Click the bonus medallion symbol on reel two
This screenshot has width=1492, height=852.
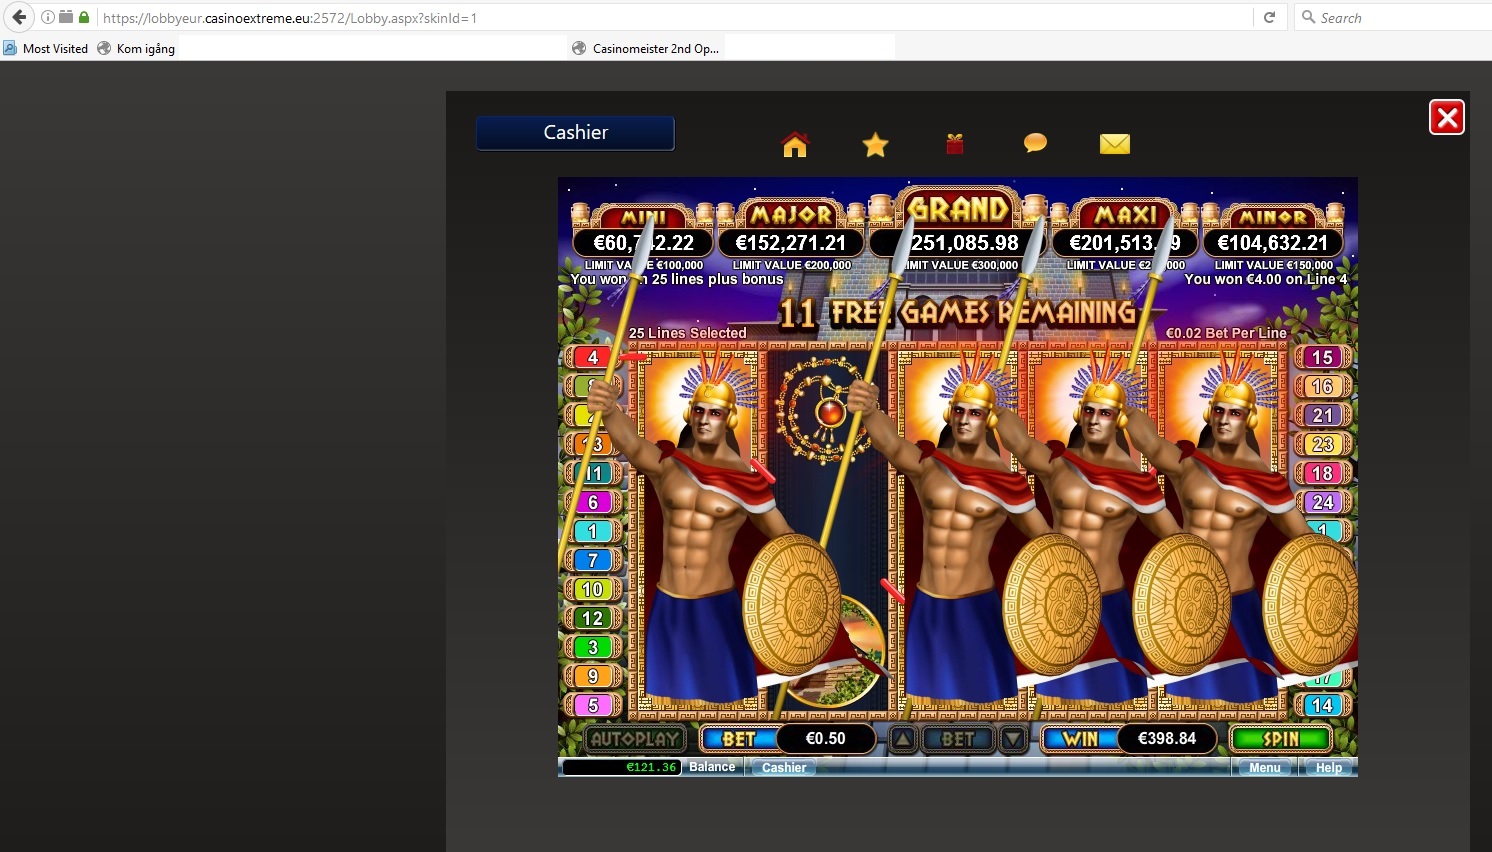(827, 409)
